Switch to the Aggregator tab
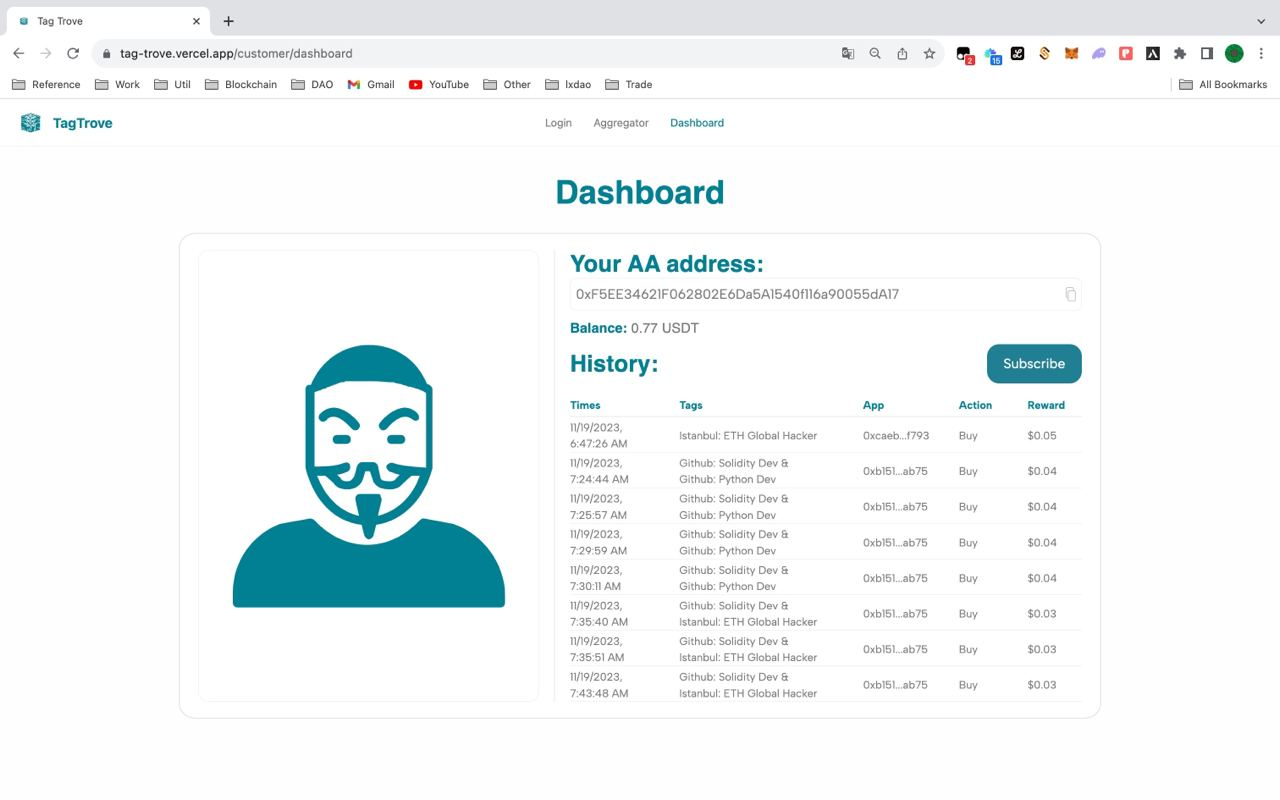Image resolution: width=1280 pixels, height=800 pixels. click(x=620, y=122)
